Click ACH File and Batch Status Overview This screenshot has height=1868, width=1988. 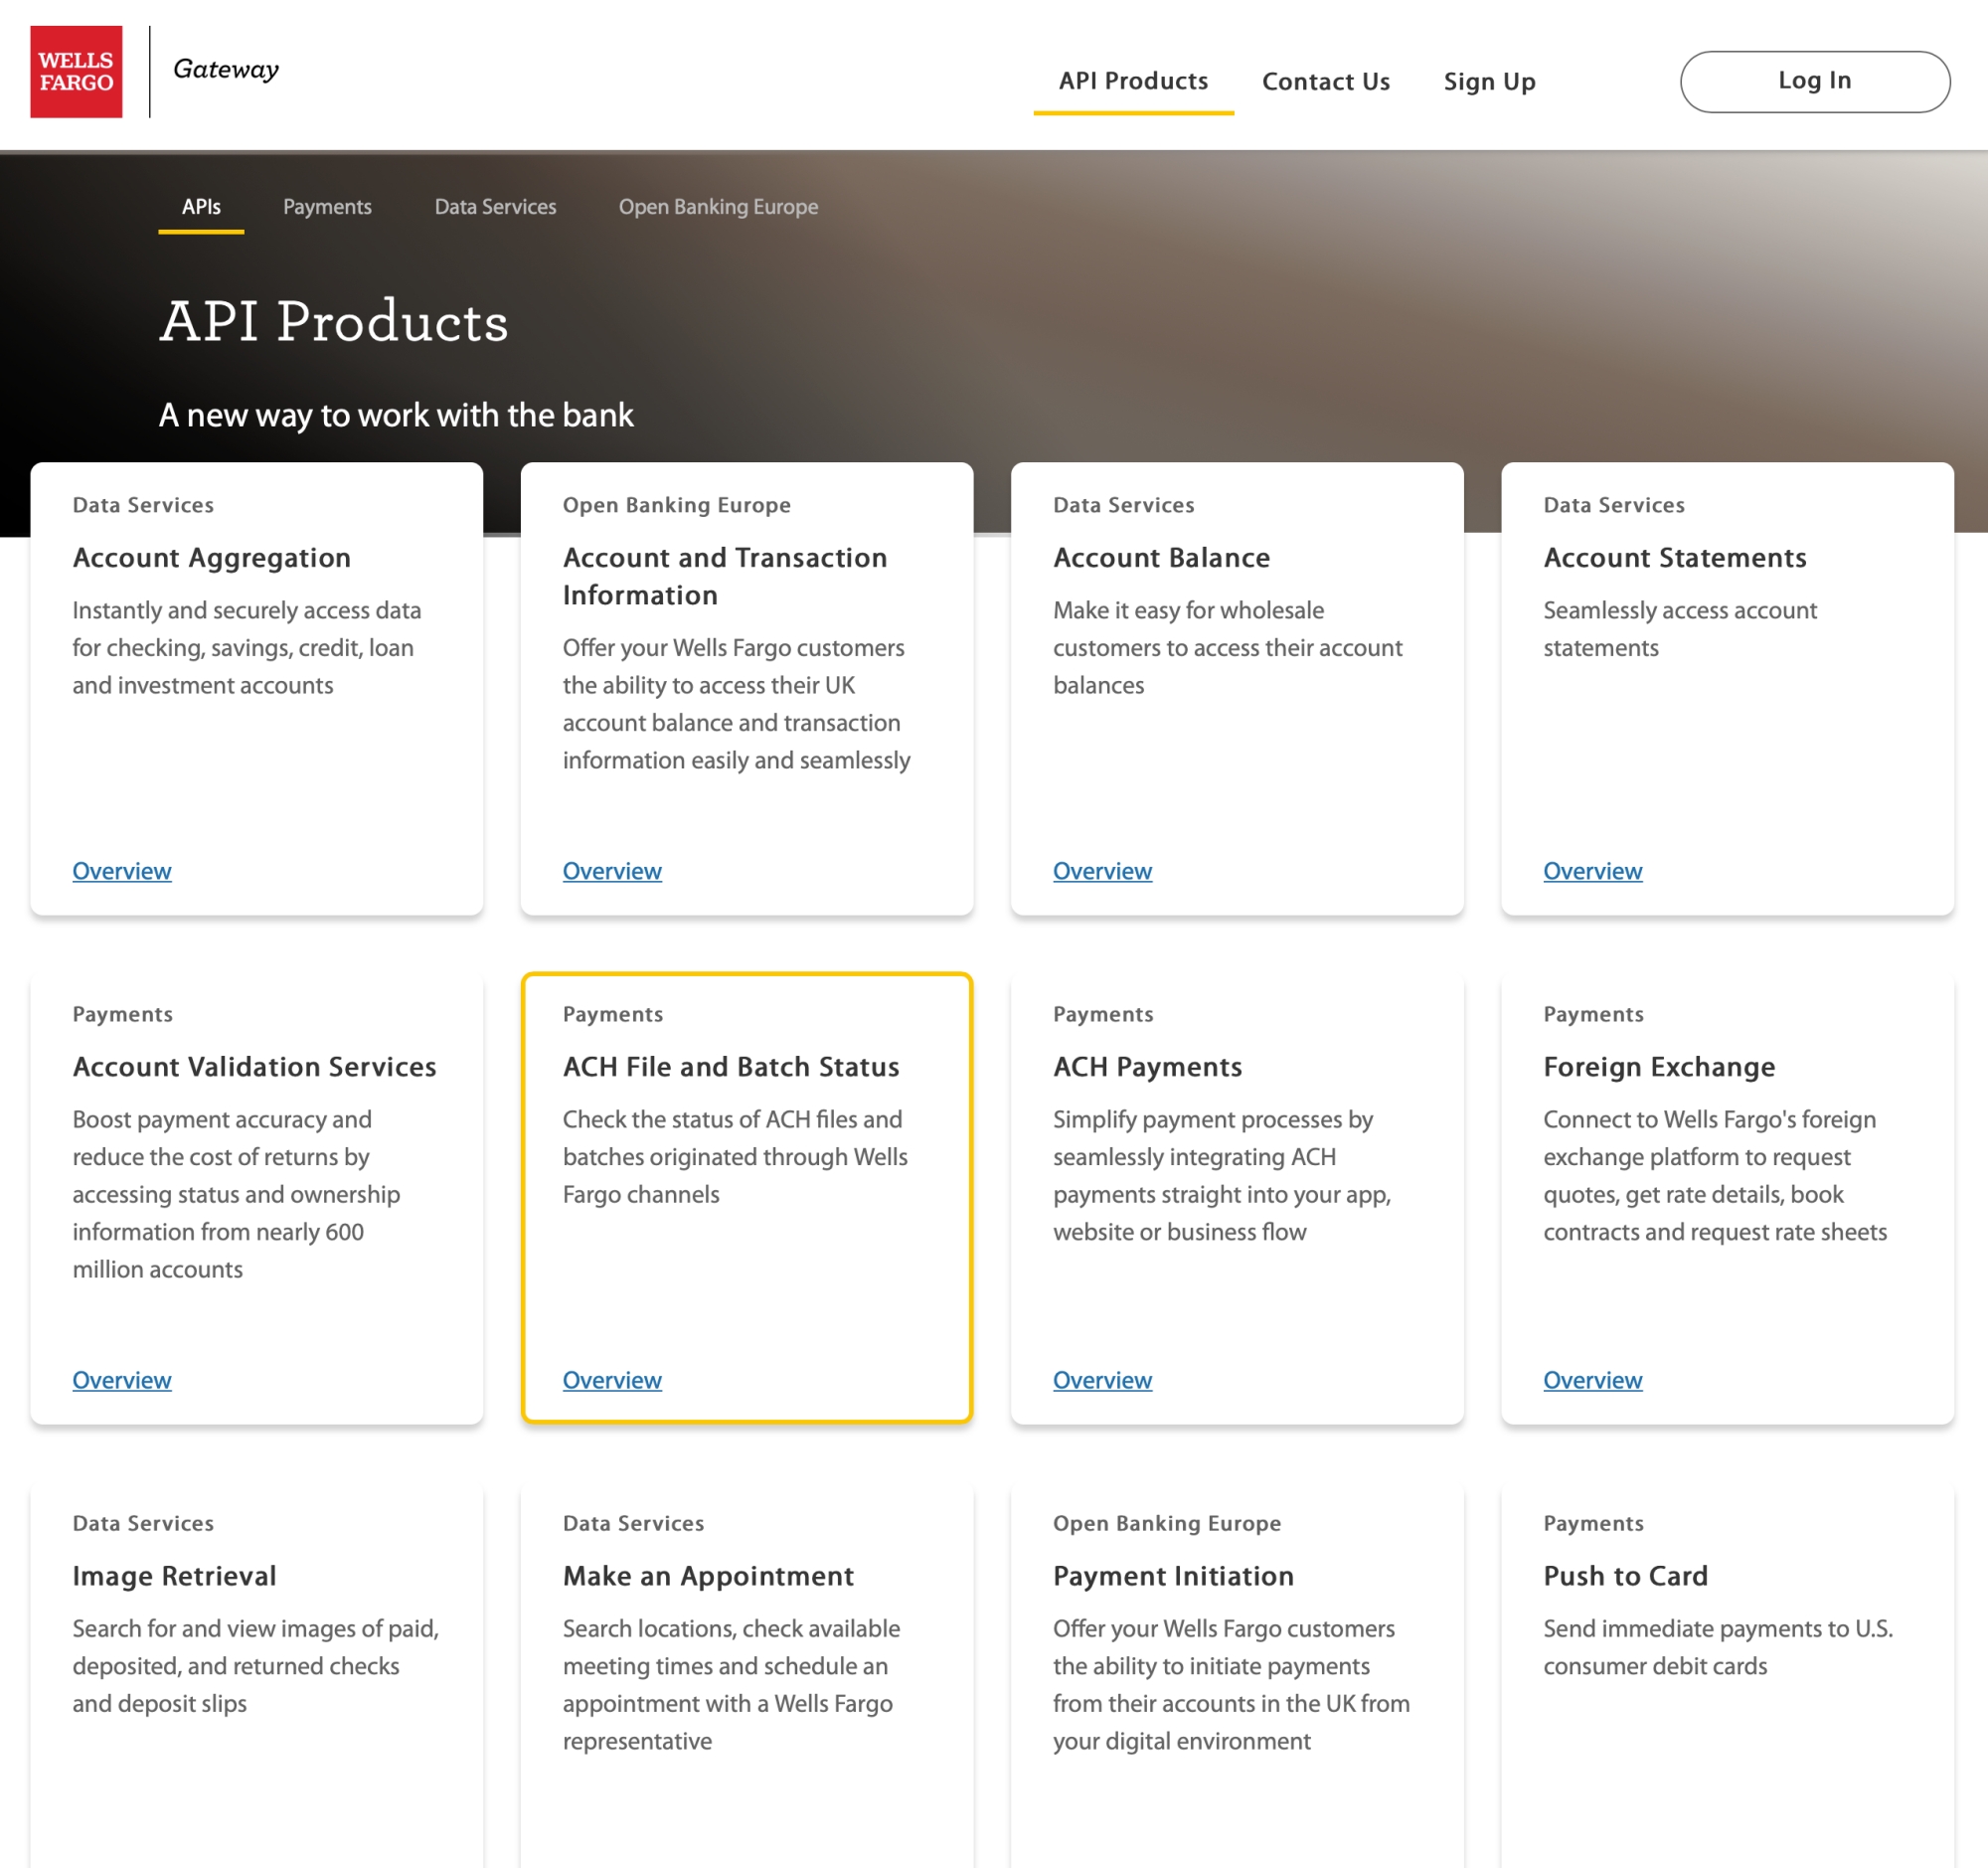click(612, 1380)
